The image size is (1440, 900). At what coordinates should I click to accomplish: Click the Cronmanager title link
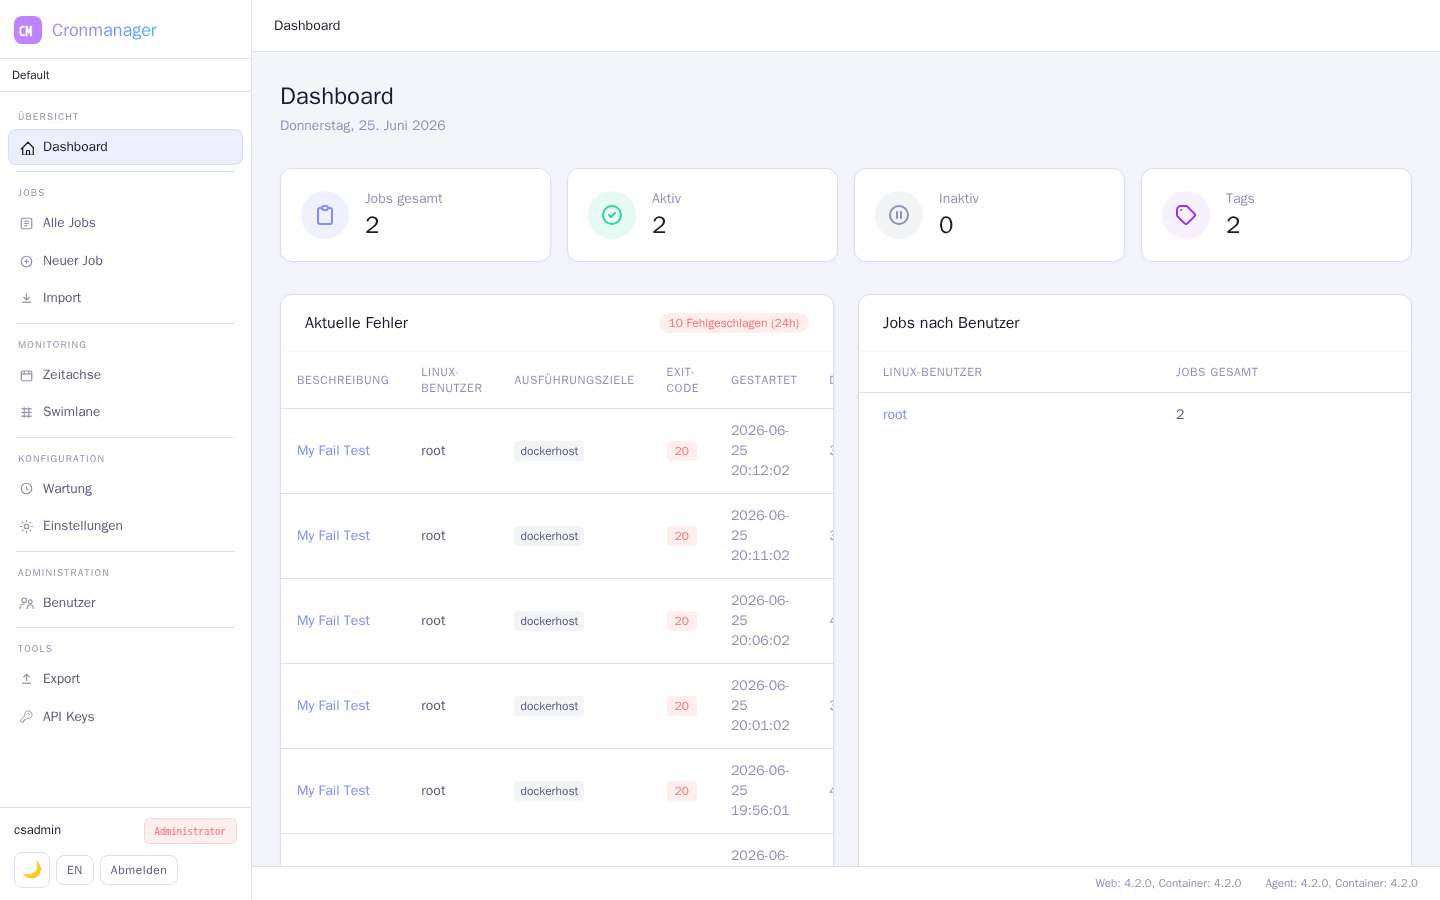(104, 30)
